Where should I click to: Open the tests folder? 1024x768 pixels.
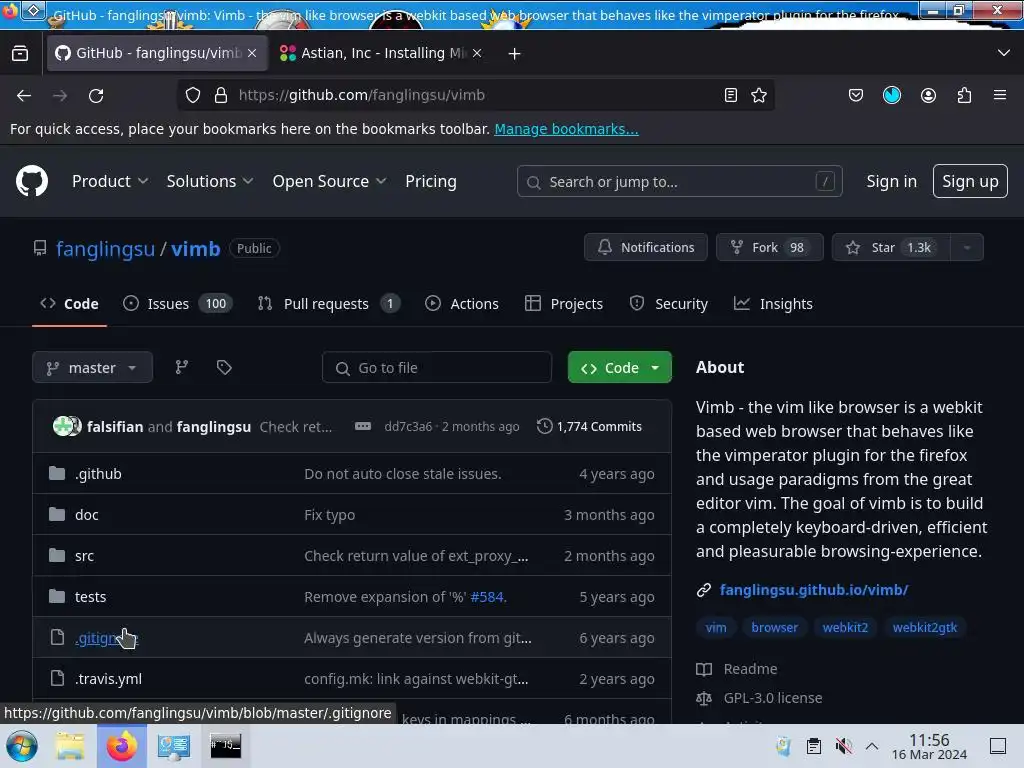pyautogui.click(x=90, y=597)
